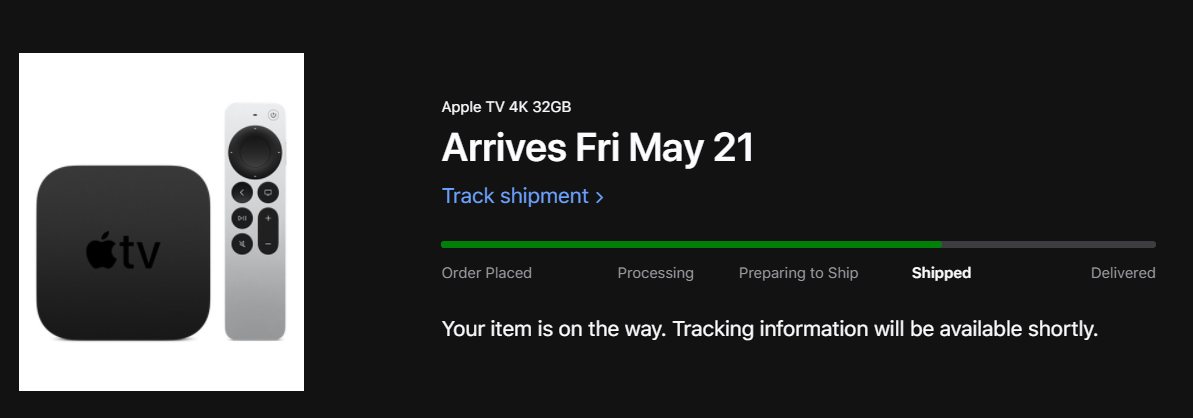Click the gray unfilled end of progress bar
This screenshot has height=418, width=1193.
tap(1049, 244)
